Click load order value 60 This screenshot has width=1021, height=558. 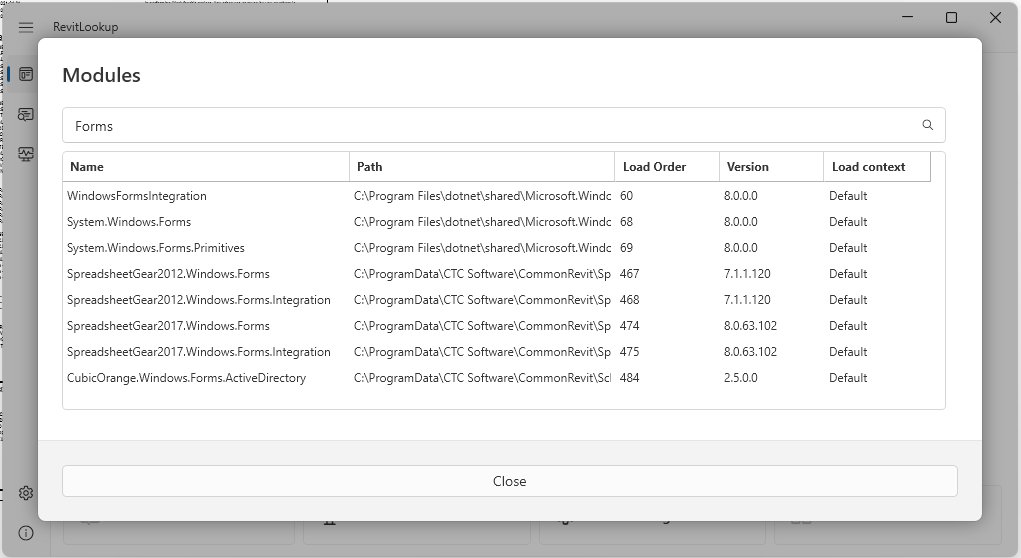click(x=626, y=196)
